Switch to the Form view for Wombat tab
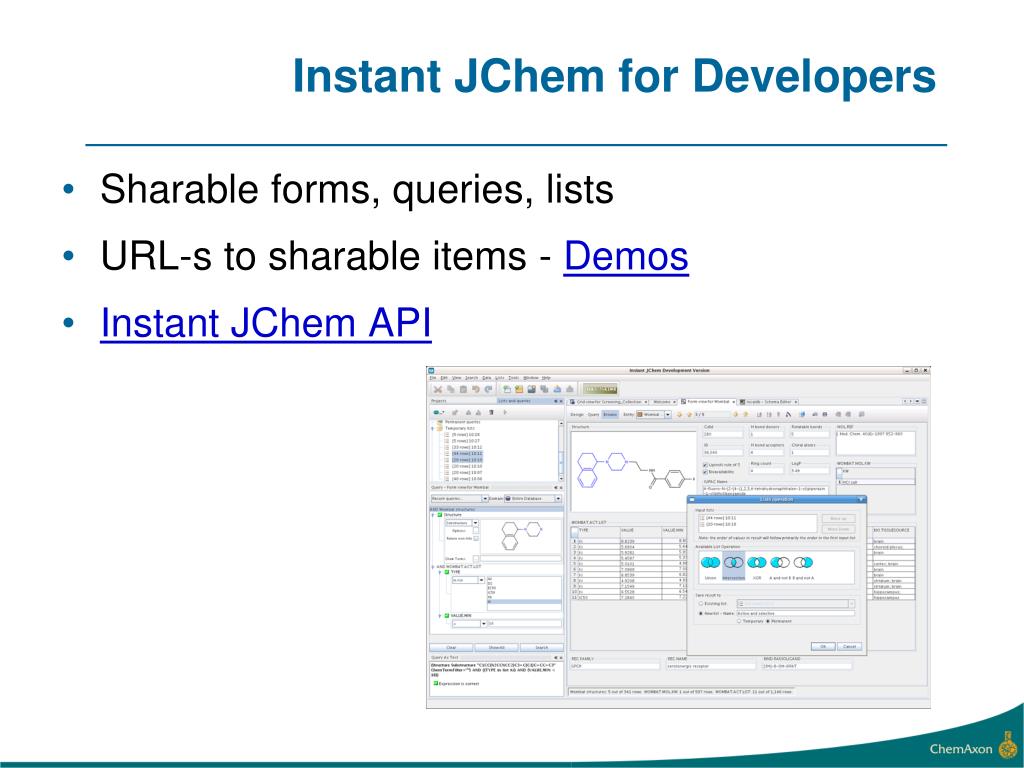The height and width of the screenshot is (768, 1024). pos(708,402)
